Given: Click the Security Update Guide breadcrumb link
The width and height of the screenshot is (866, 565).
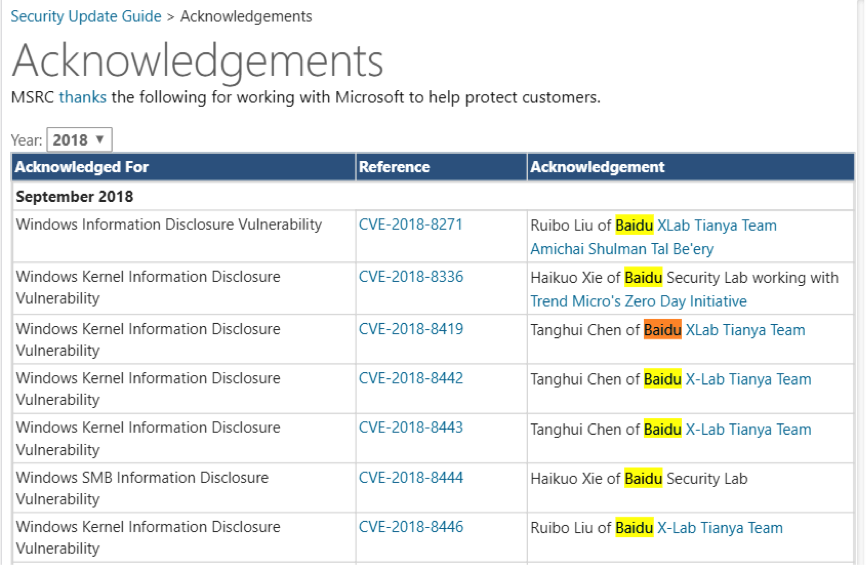Looking at the screenshot, I should tap(86, 16).
